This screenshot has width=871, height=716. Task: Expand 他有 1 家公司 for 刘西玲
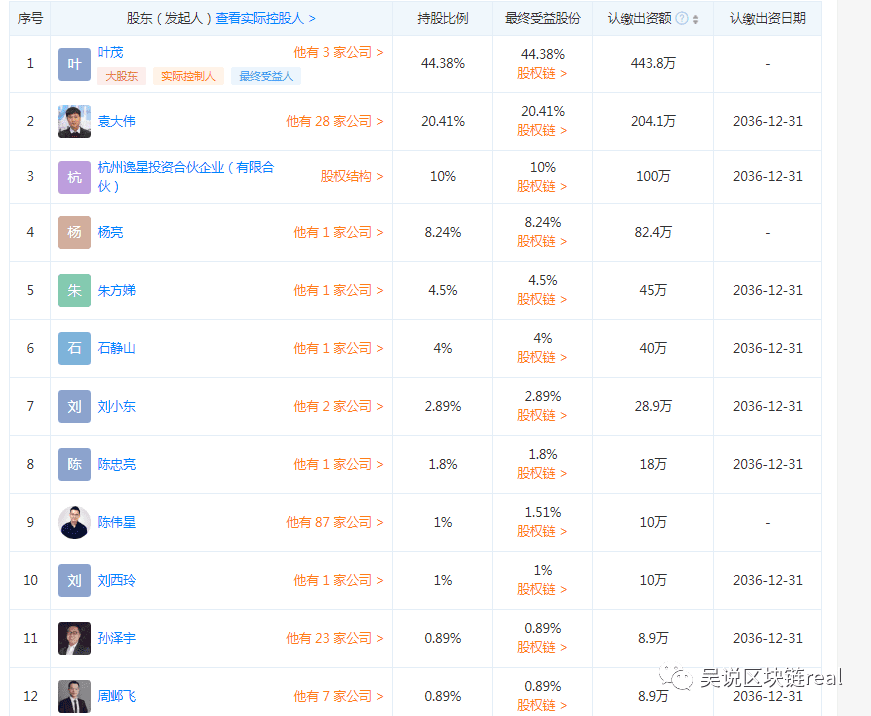[x=338, y=580]
